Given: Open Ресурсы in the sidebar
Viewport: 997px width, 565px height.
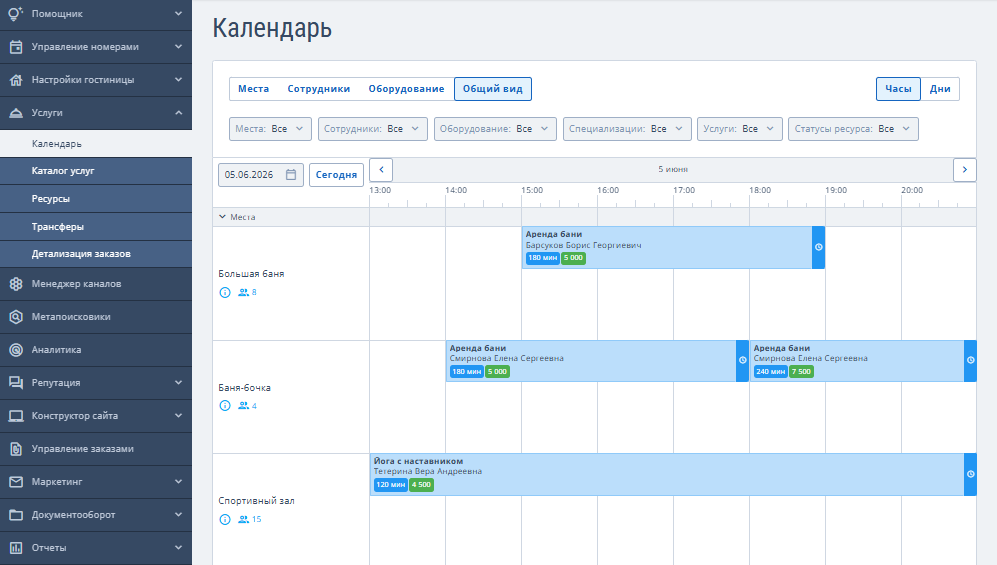Looking at the screenshot, I should coord(96,199).
